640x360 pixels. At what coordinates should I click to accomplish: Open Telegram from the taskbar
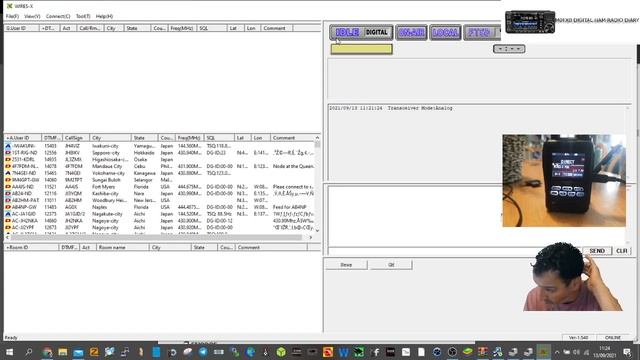click(x=203, y=352)
